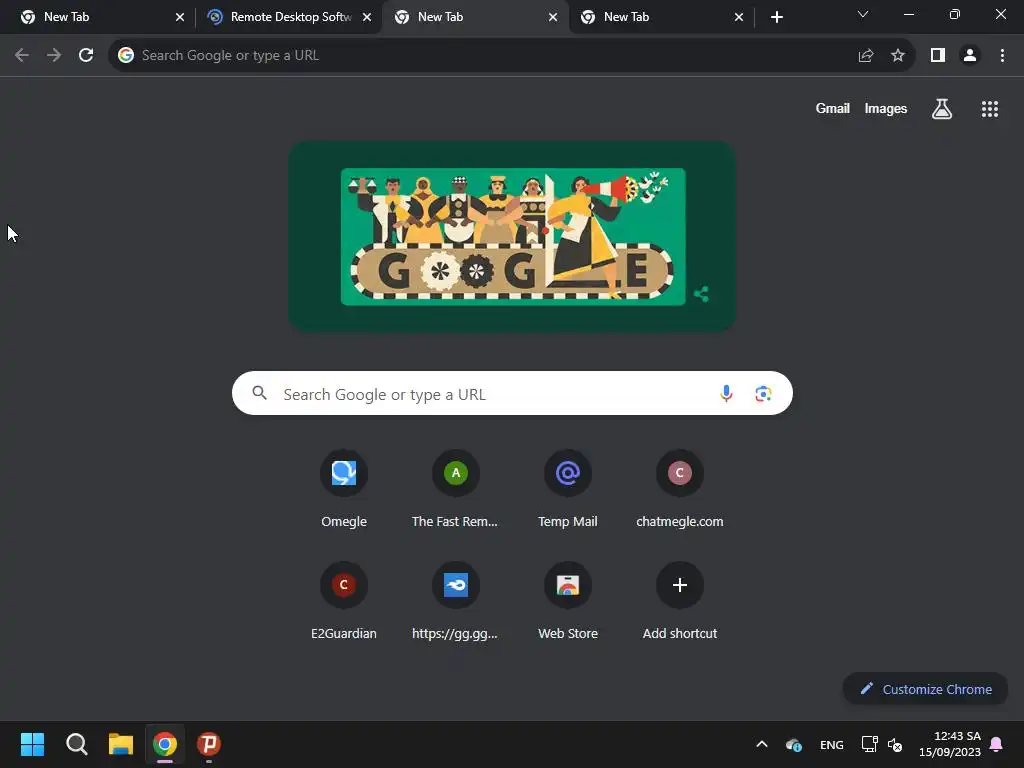This screenshot has height=768, width=1024.
Task: Open the chatmegle.com shortcut
Action: pyautogui.click(x=680, y=488)
